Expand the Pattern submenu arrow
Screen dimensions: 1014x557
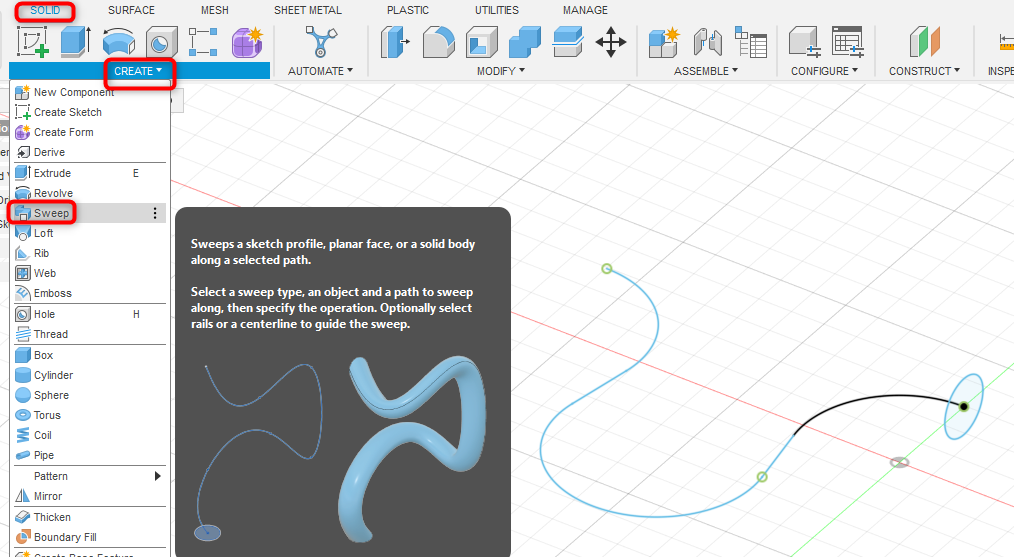[157, 476]
